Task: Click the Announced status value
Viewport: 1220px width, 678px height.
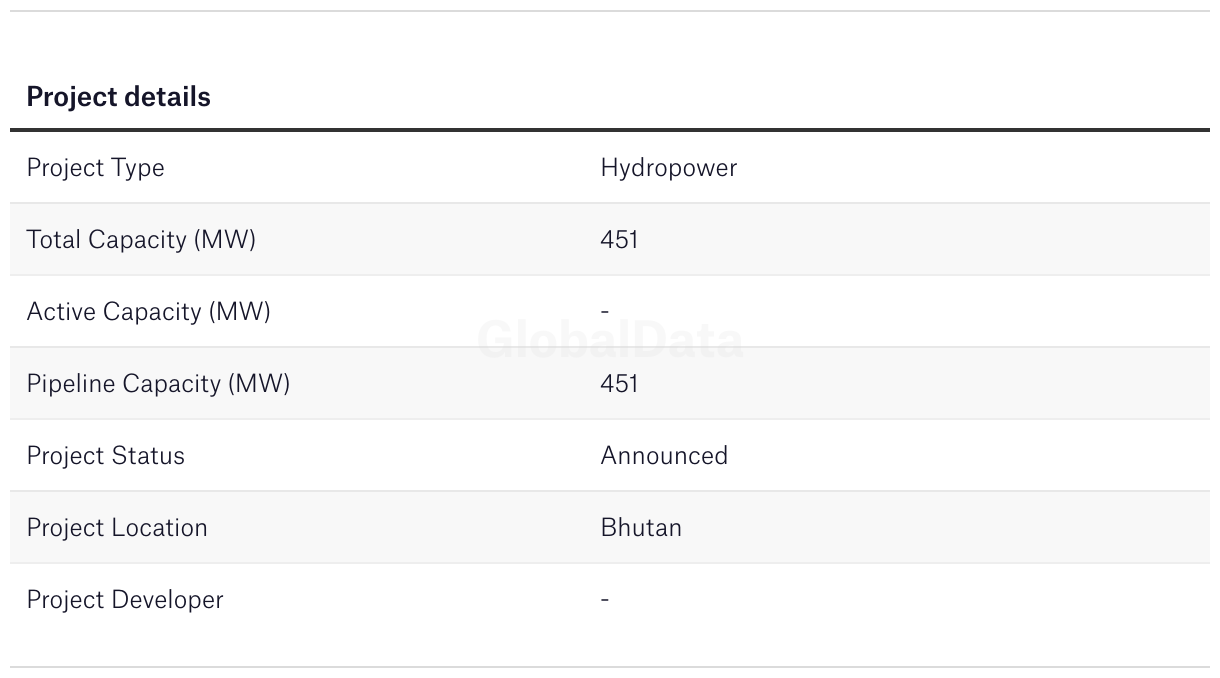Action: pyautogui.click(x=664, y=456)
